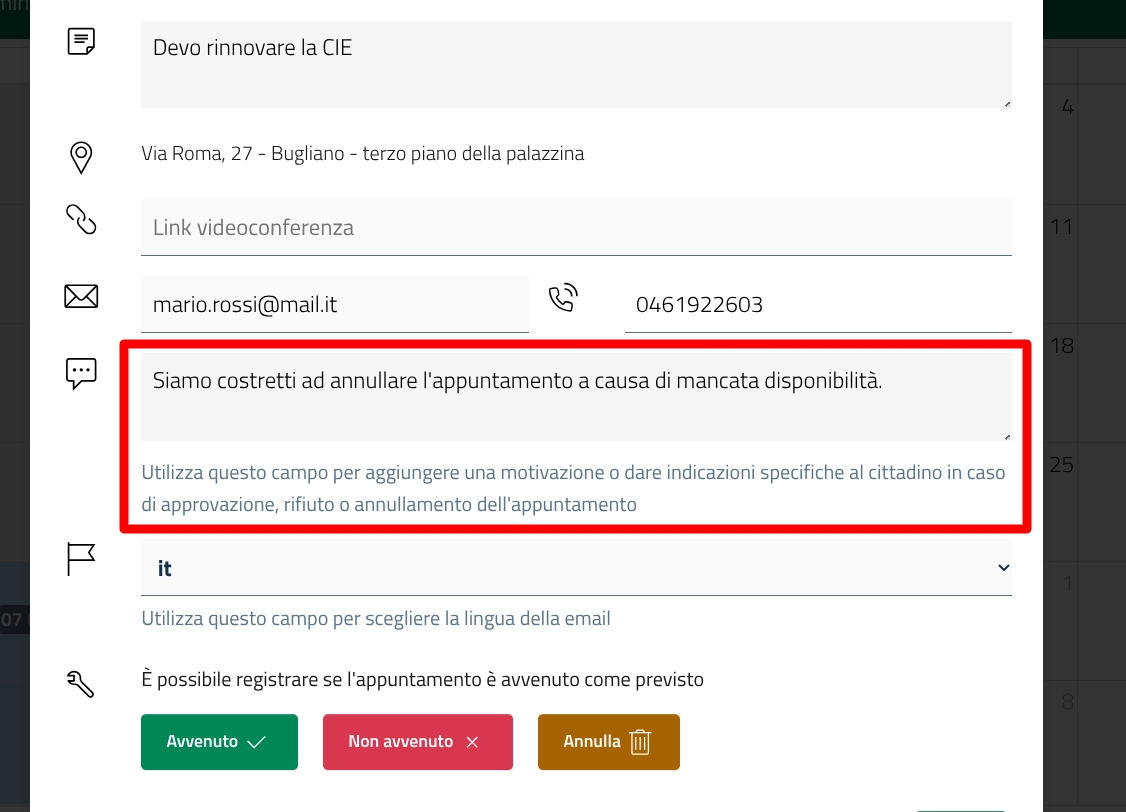Click into the cancellation reason message textarea

point(575,396)
